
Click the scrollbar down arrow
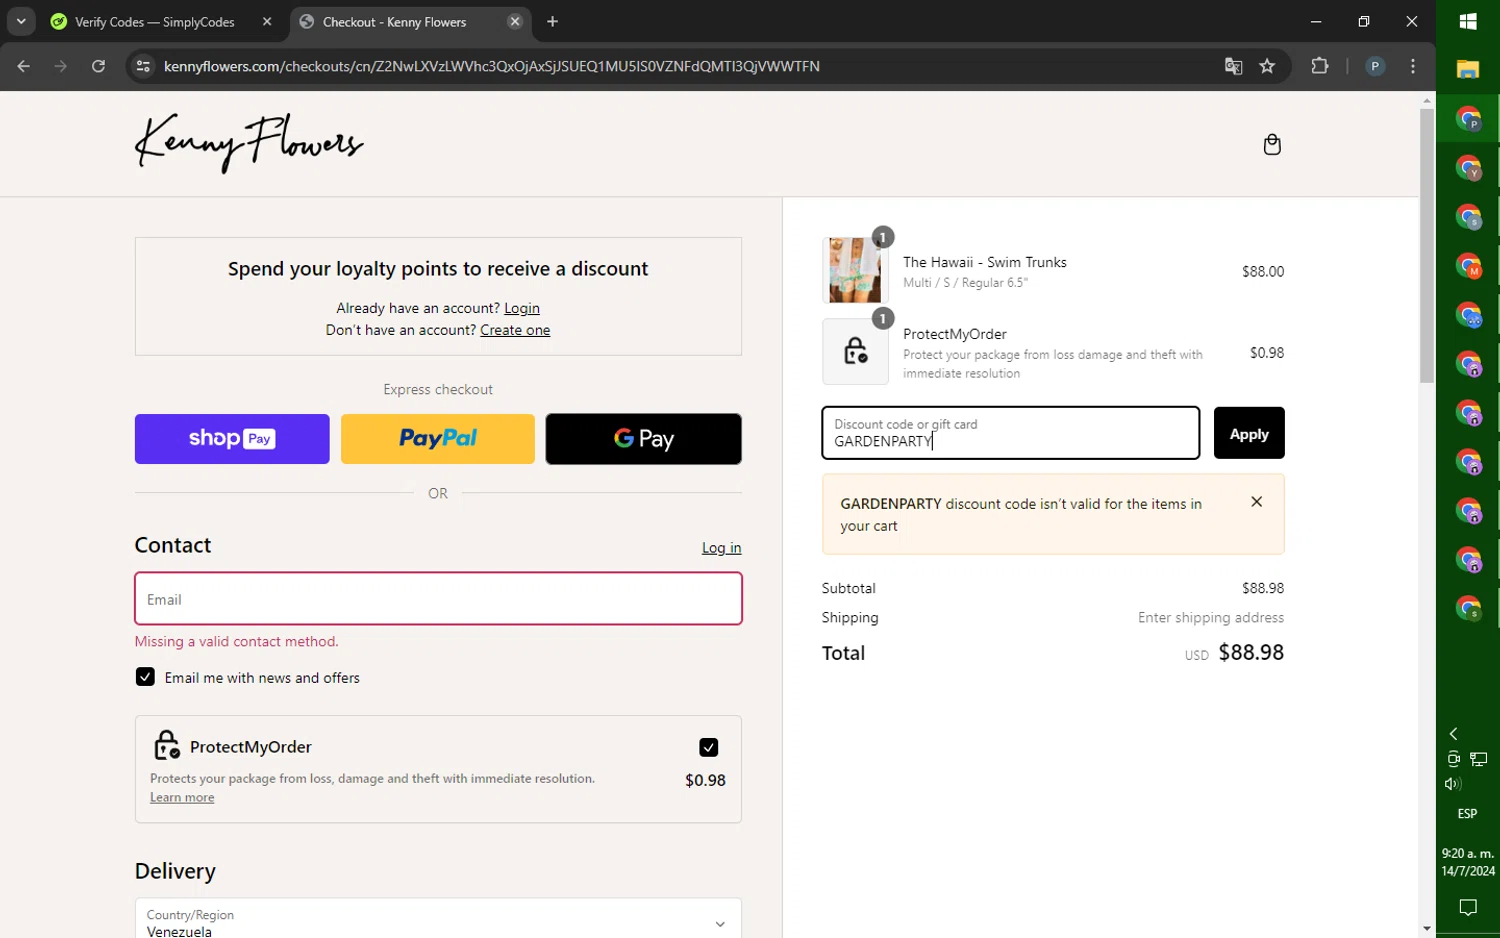coord(1427,928)
